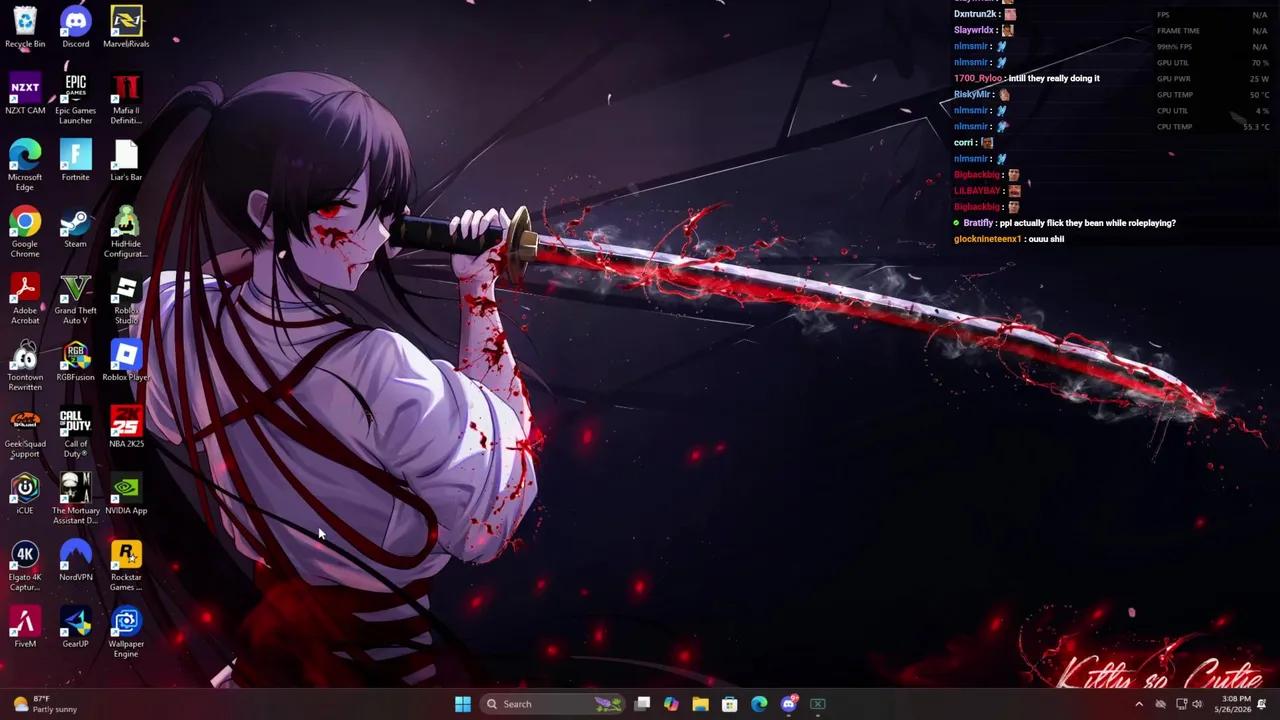Select the Toontown Rewritten shortcut

coord(25,366)
